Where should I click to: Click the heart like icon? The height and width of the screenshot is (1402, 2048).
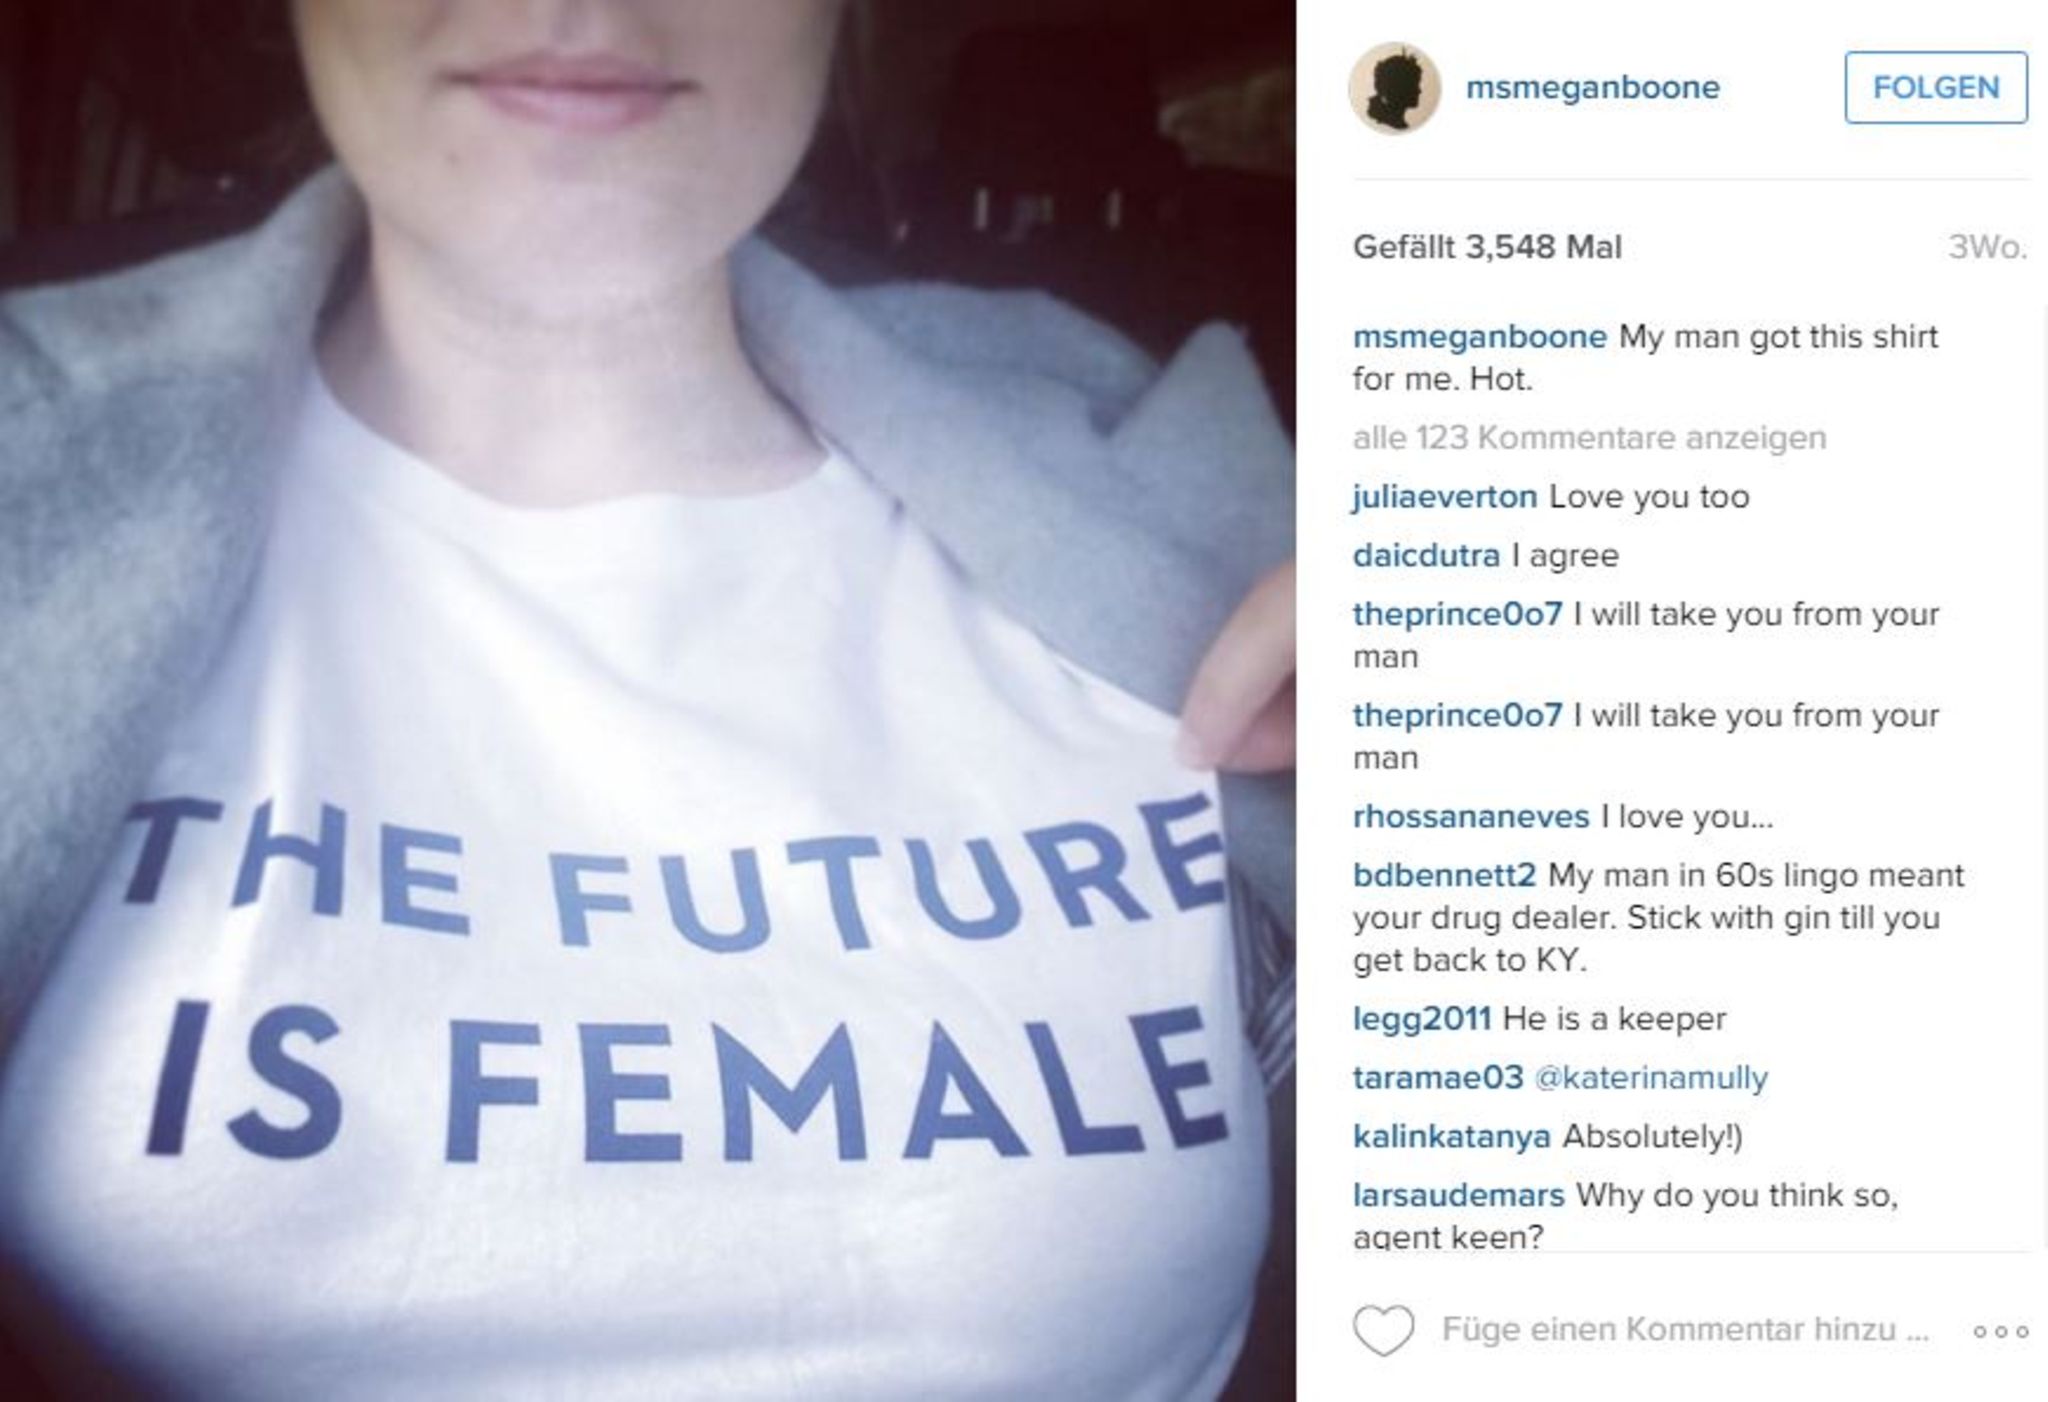pyautogui.click(x=1383, y=1330)
